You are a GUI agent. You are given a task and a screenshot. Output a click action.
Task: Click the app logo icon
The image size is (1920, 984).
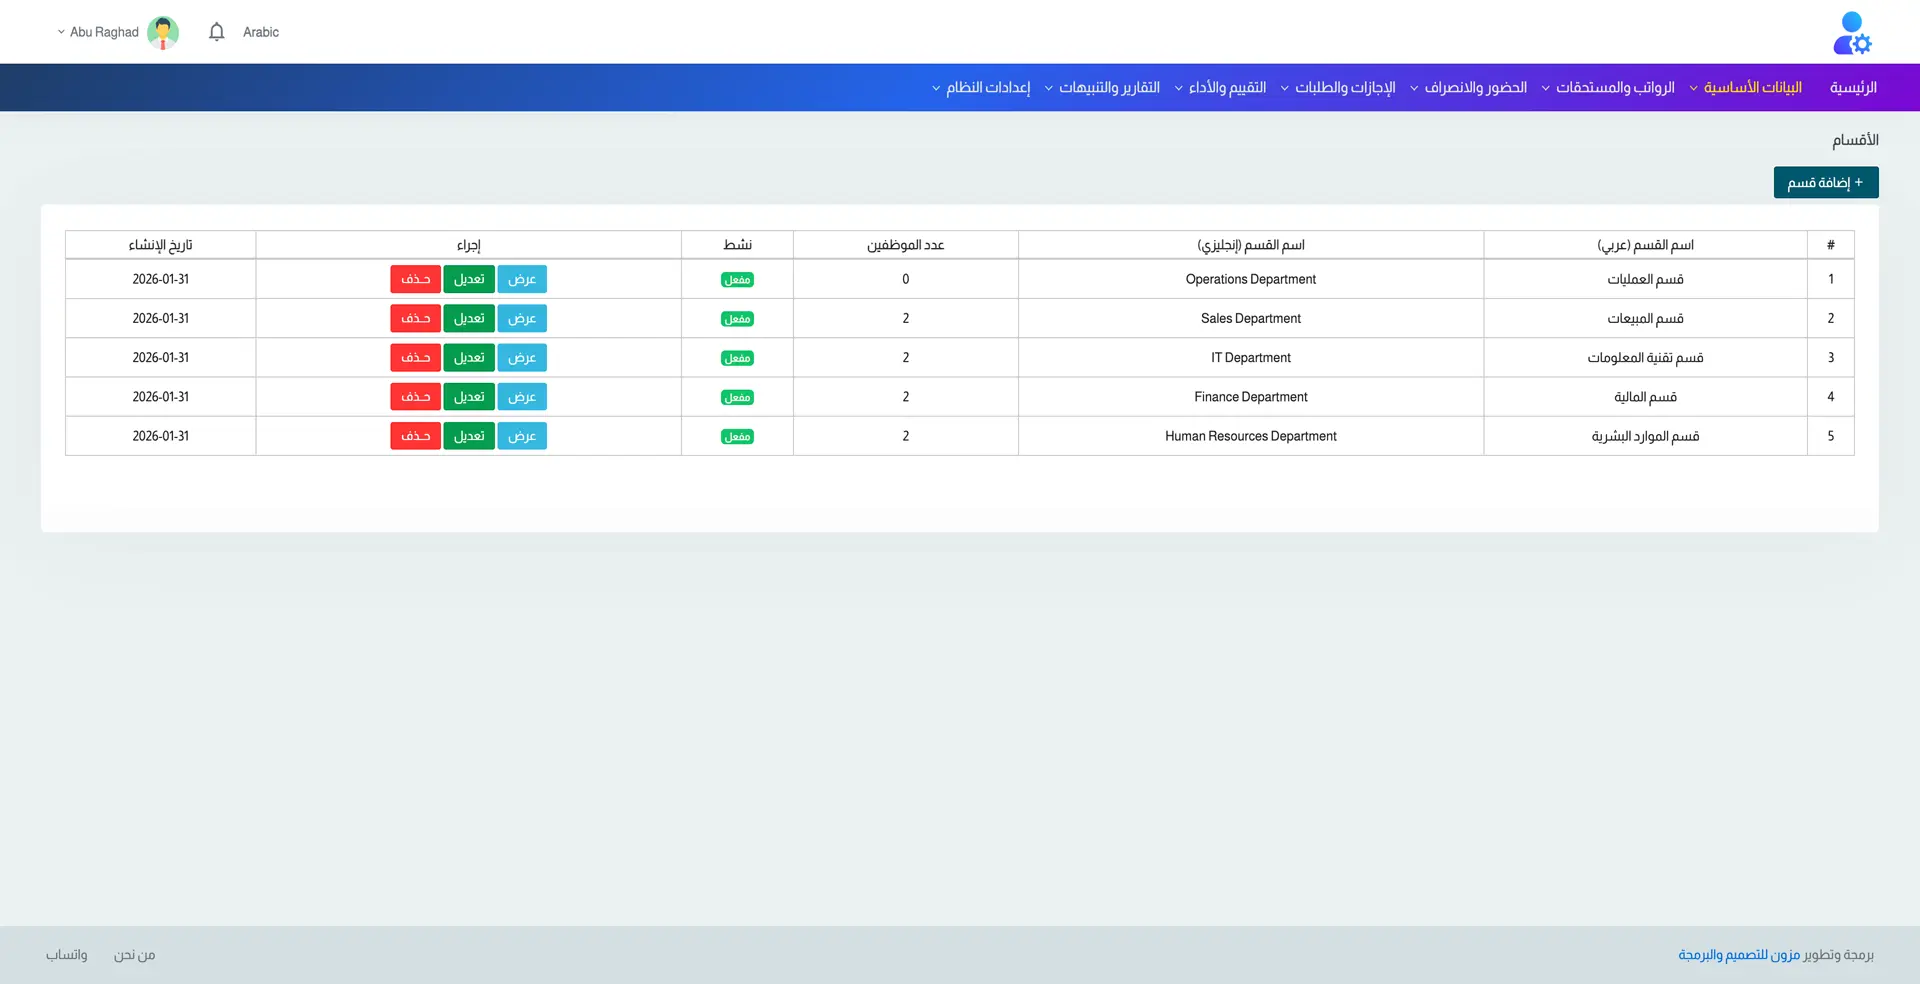1852,33
